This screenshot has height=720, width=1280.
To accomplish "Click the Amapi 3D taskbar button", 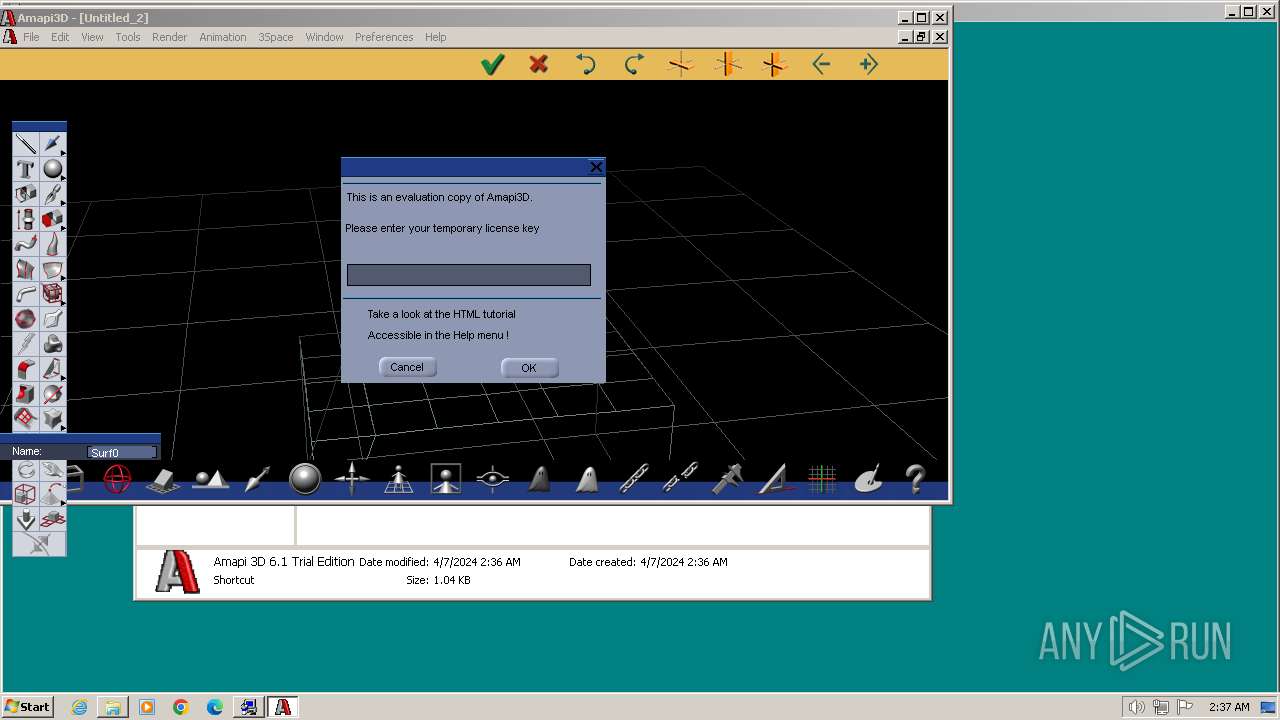I will [283, 707].
